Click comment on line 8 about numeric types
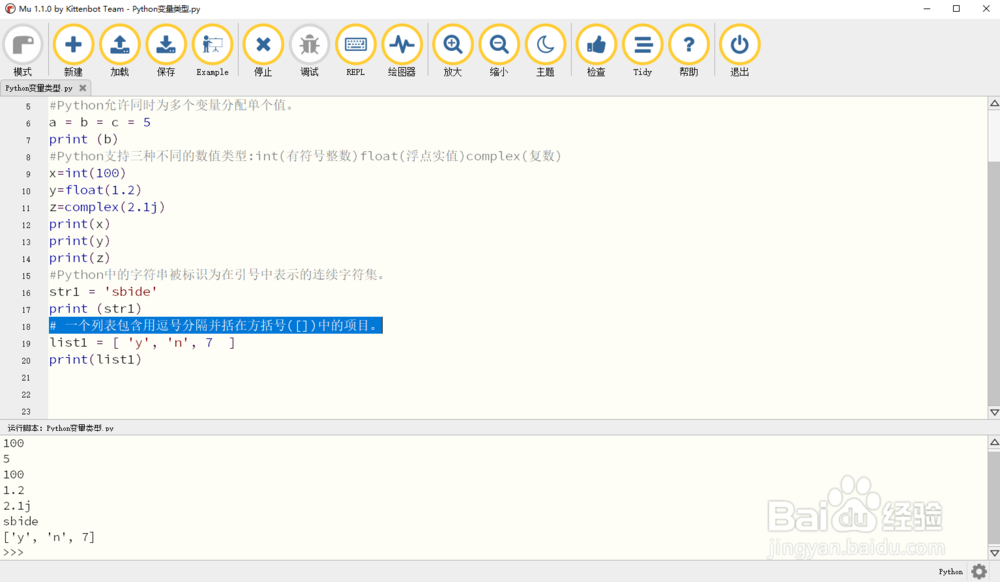 coord(305,156)
